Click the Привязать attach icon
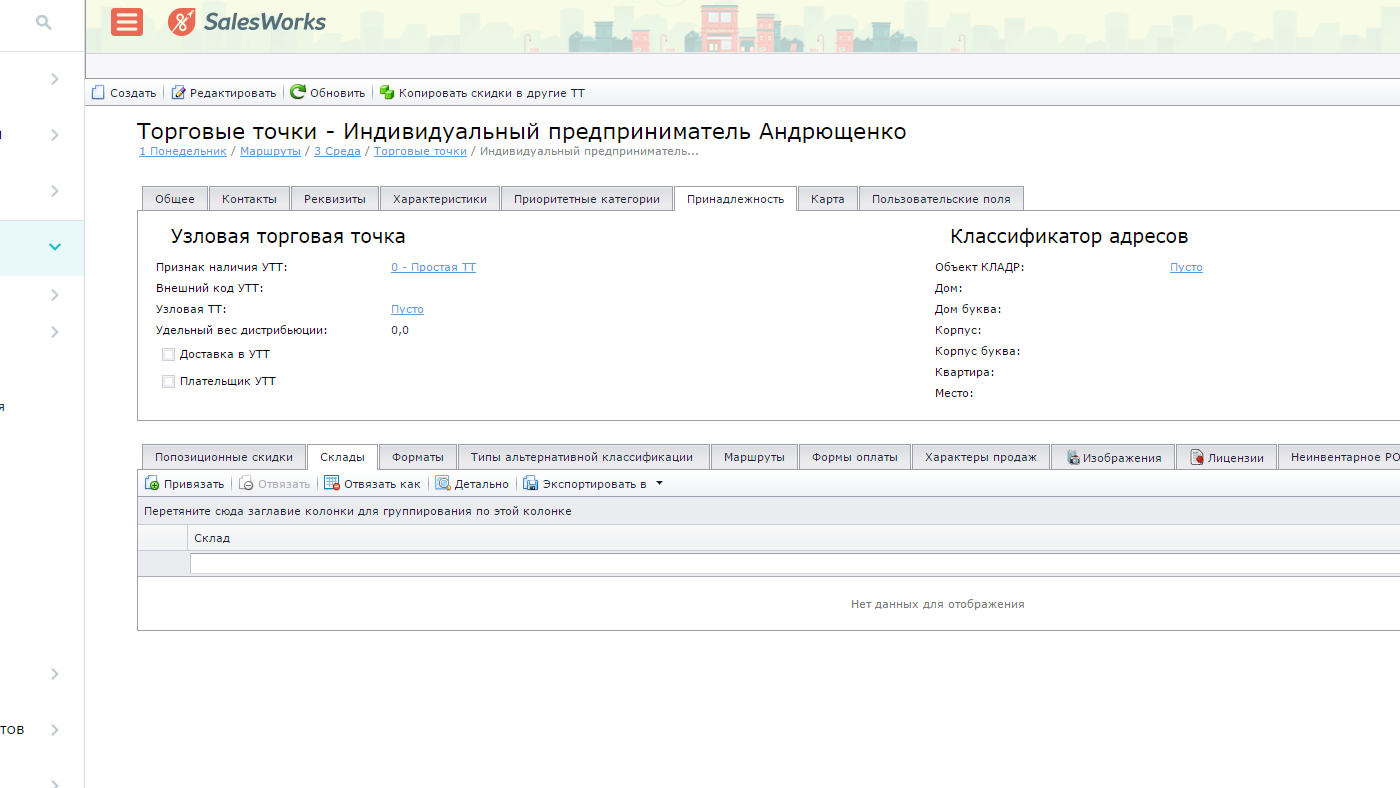The image size is (1400, 788). coord(152,484)
